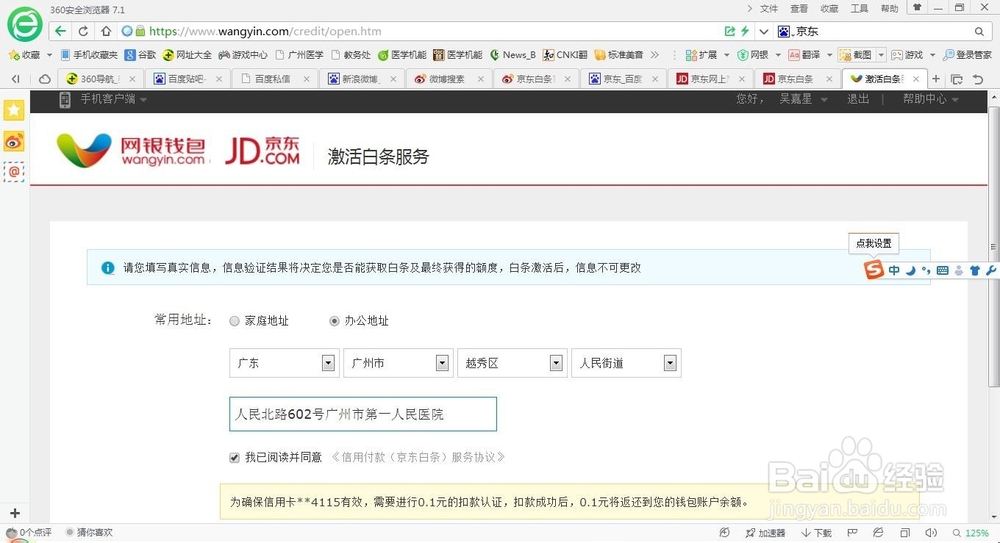The height and width of the screenshot is (543, 1000).
Task: Open sidebar favorites star icon
Action: coord(14,110)
